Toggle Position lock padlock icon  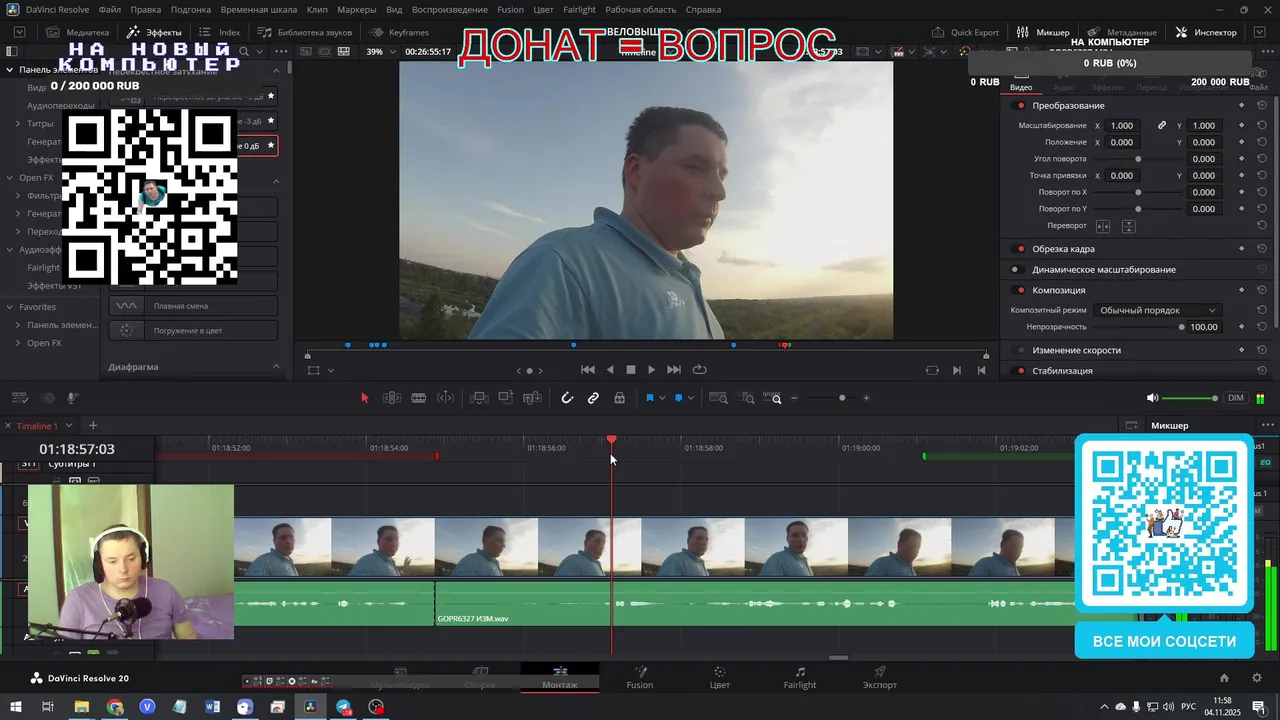[x=619, y=398]
